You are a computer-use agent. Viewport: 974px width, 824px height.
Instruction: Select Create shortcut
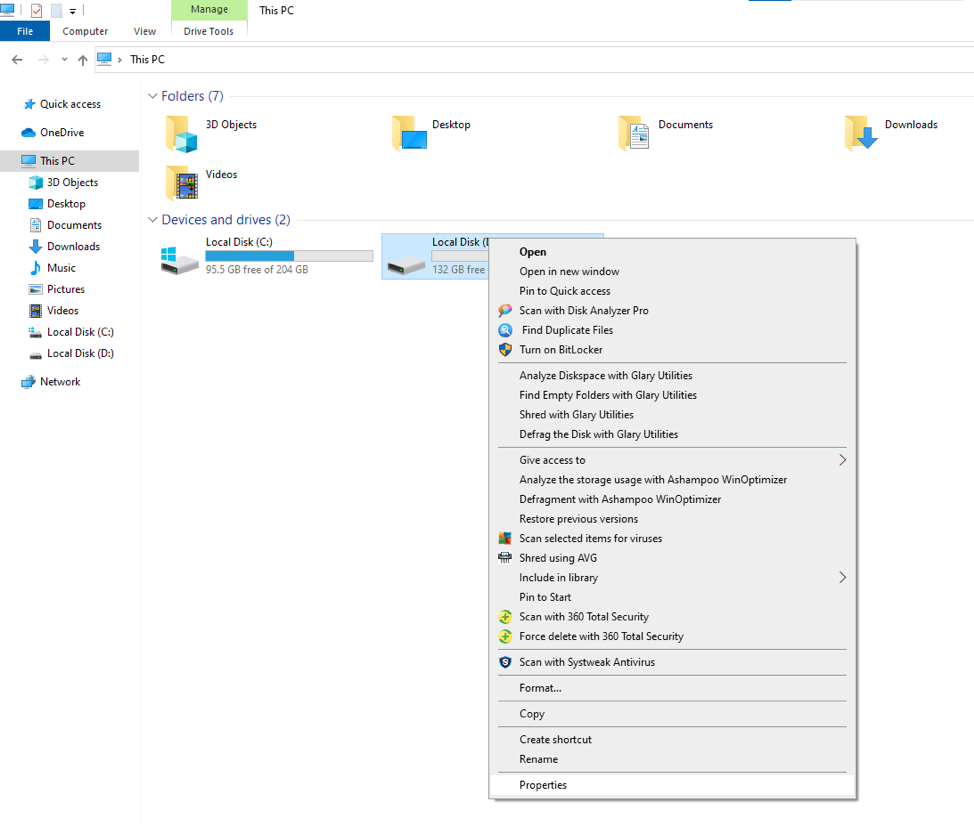672,740
